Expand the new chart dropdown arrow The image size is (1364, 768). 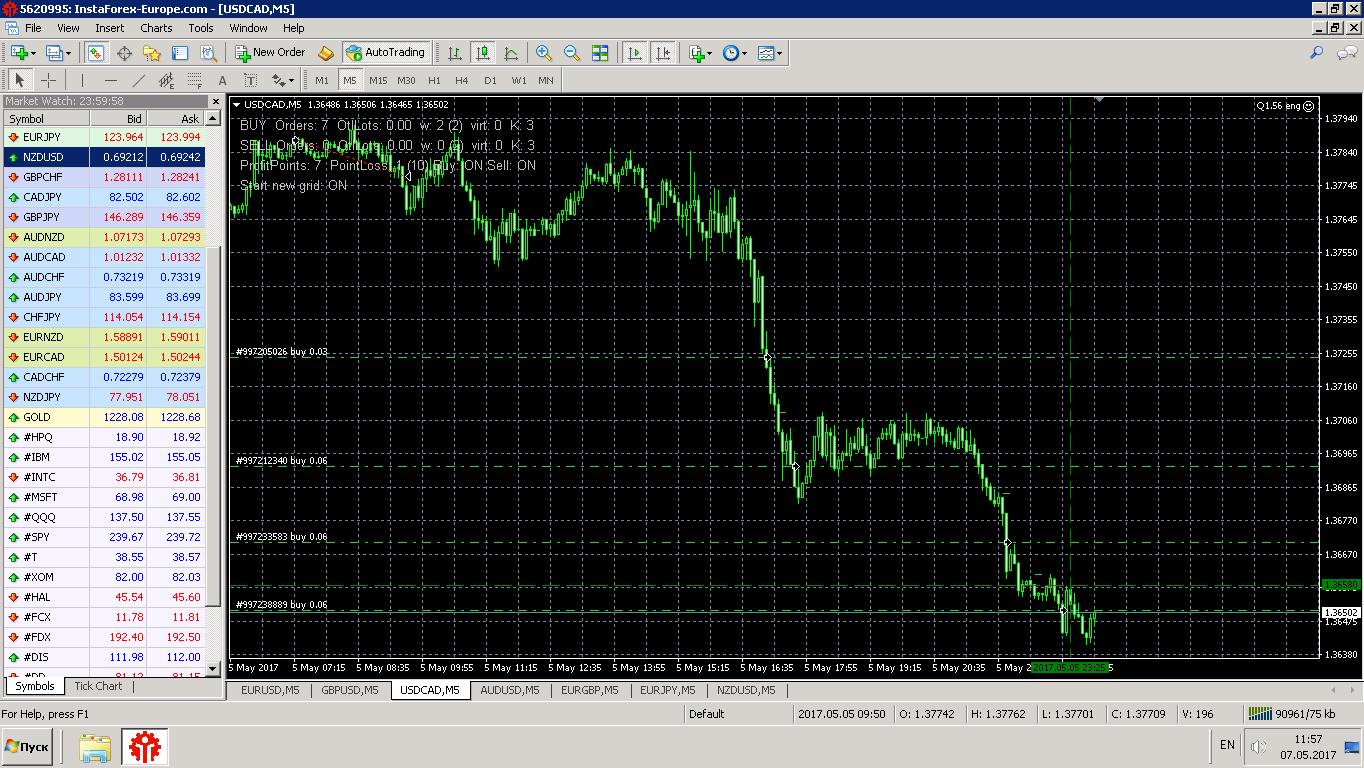pyautogui.click(x=33, y=53)
